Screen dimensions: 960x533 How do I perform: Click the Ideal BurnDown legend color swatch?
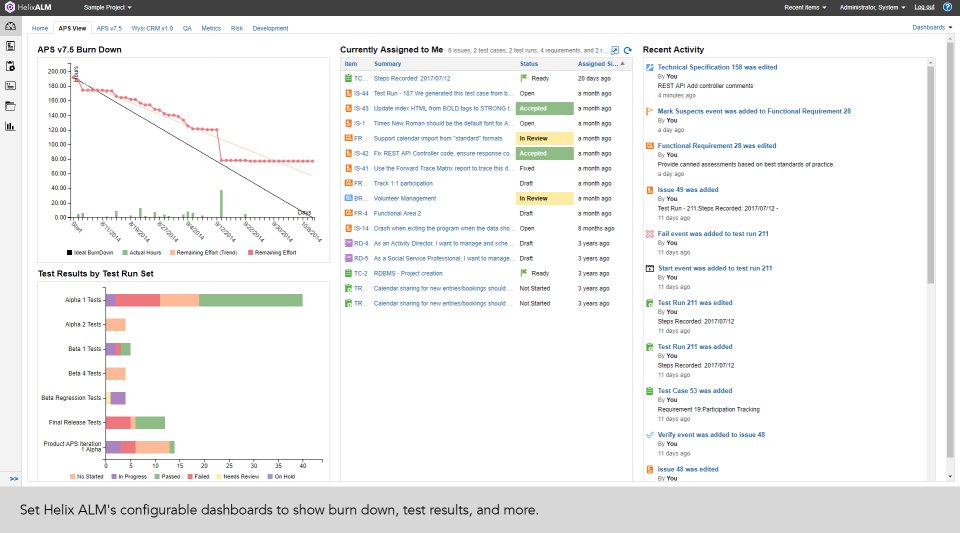[x=68, y=252]
